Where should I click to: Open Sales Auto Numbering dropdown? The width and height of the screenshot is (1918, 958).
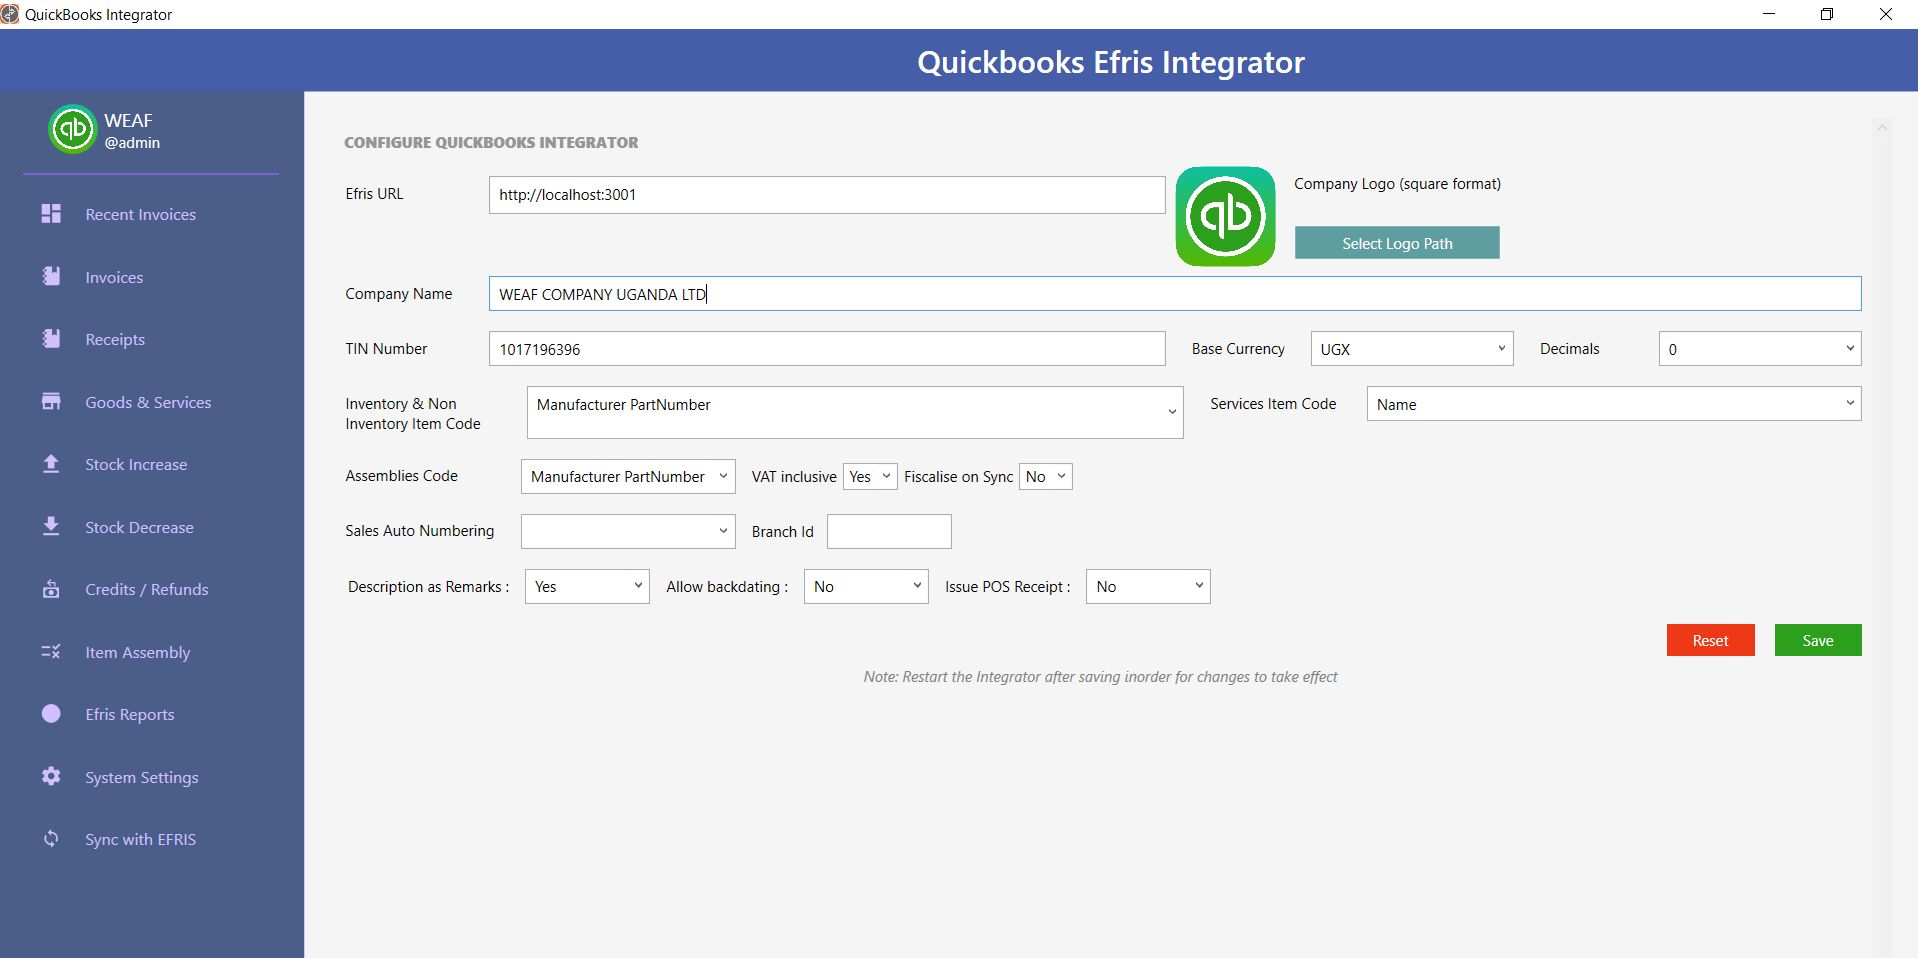pyautogui.click(x=628, y=531)
